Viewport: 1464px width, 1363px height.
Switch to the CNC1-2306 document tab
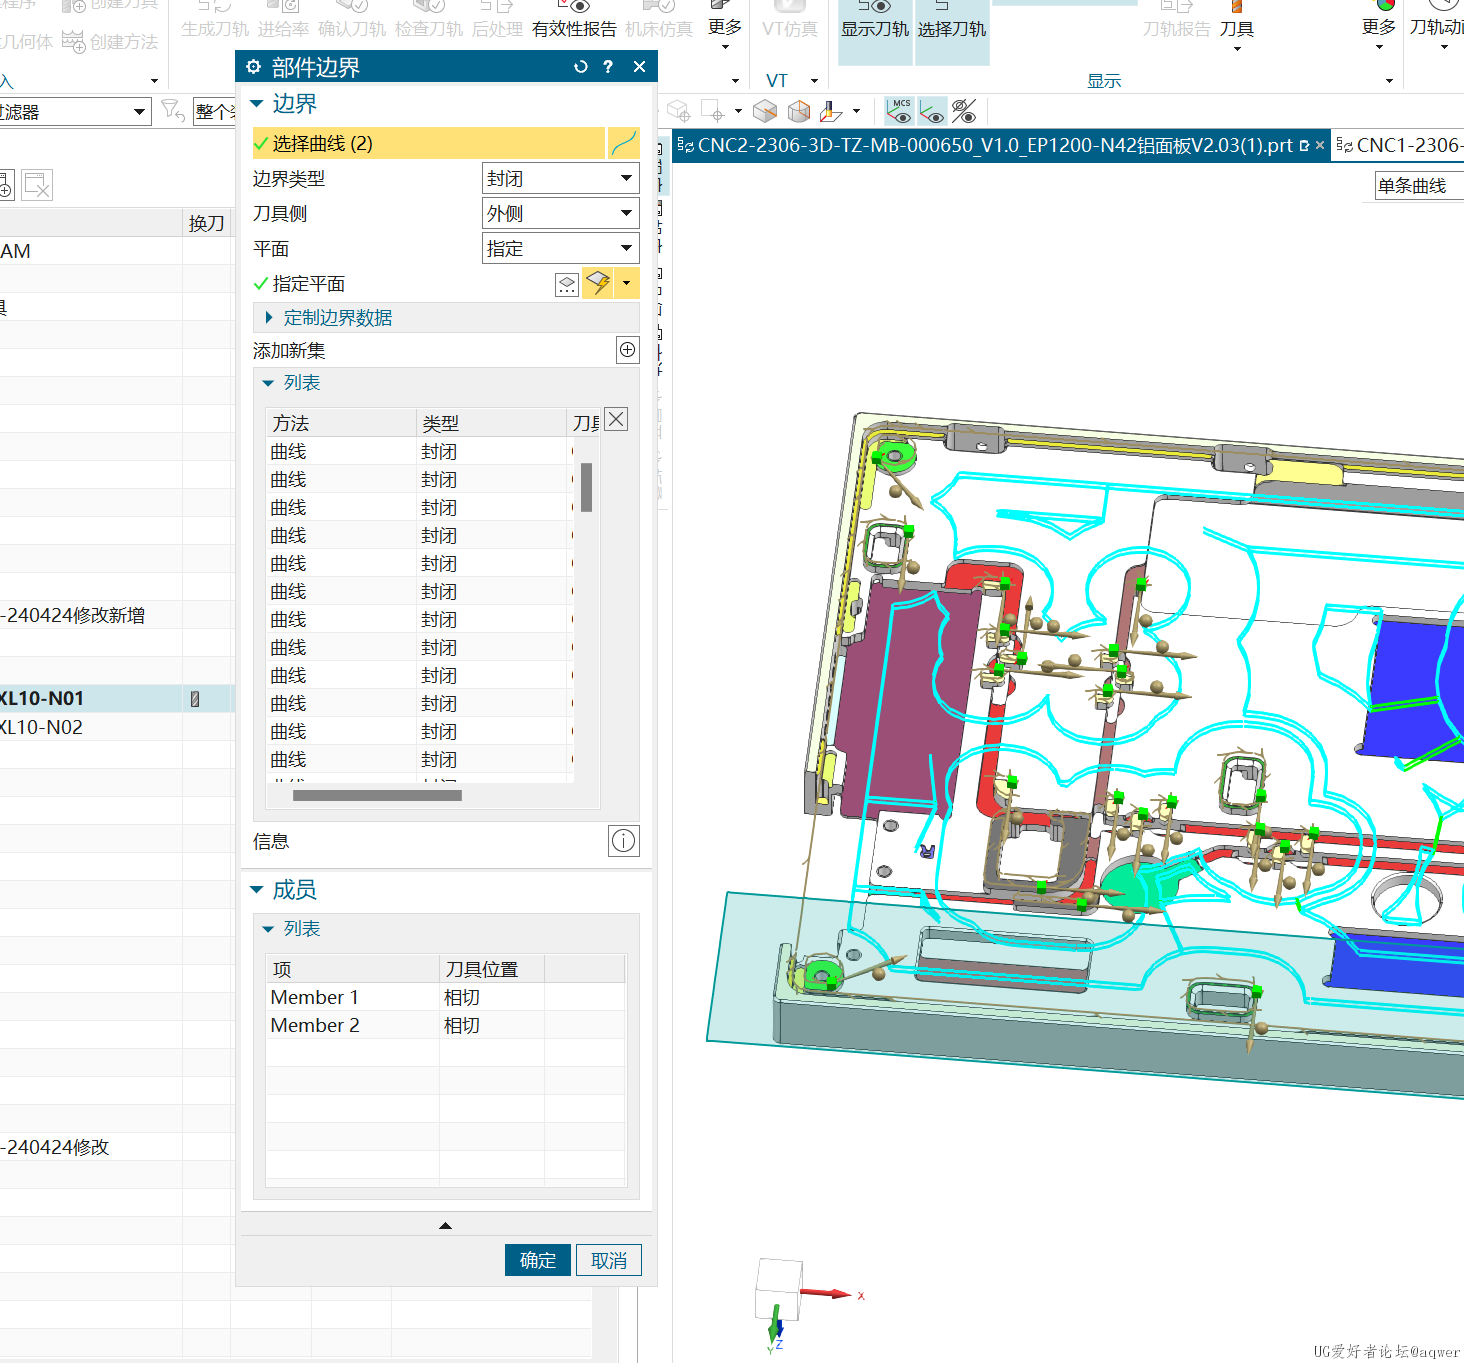1399,146
